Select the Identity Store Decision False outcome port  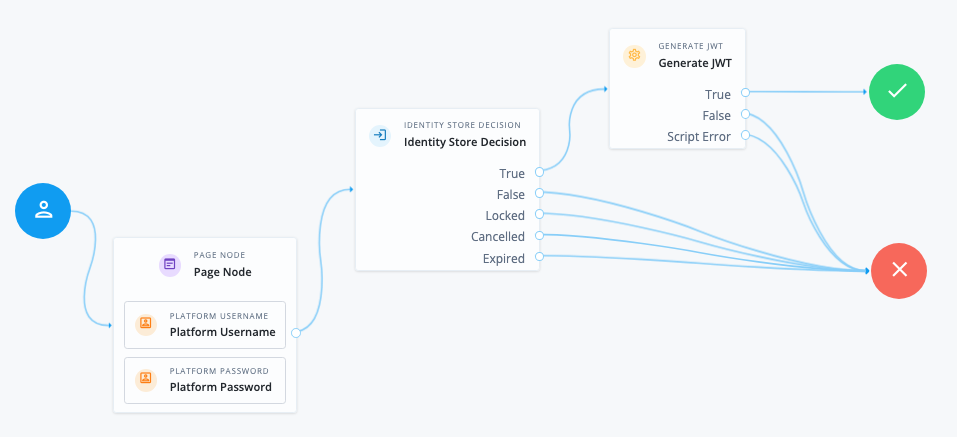coord(539,194)
